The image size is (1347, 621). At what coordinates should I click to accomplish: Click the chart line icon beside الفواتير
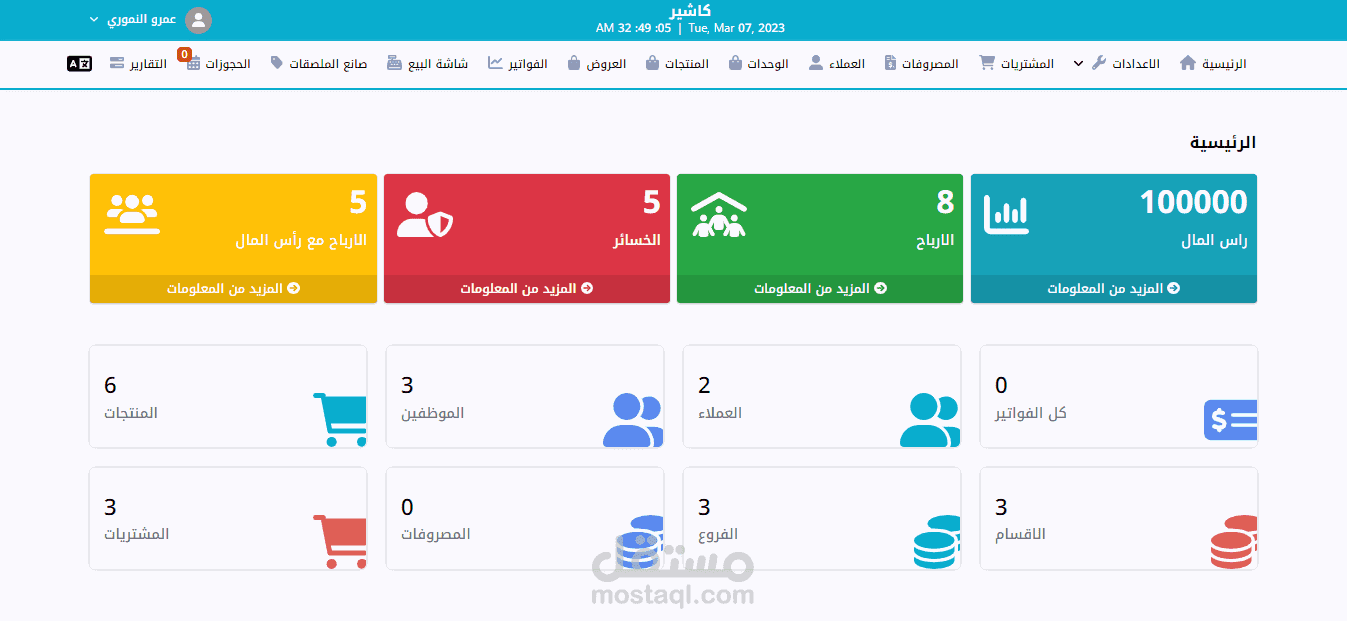496,63
